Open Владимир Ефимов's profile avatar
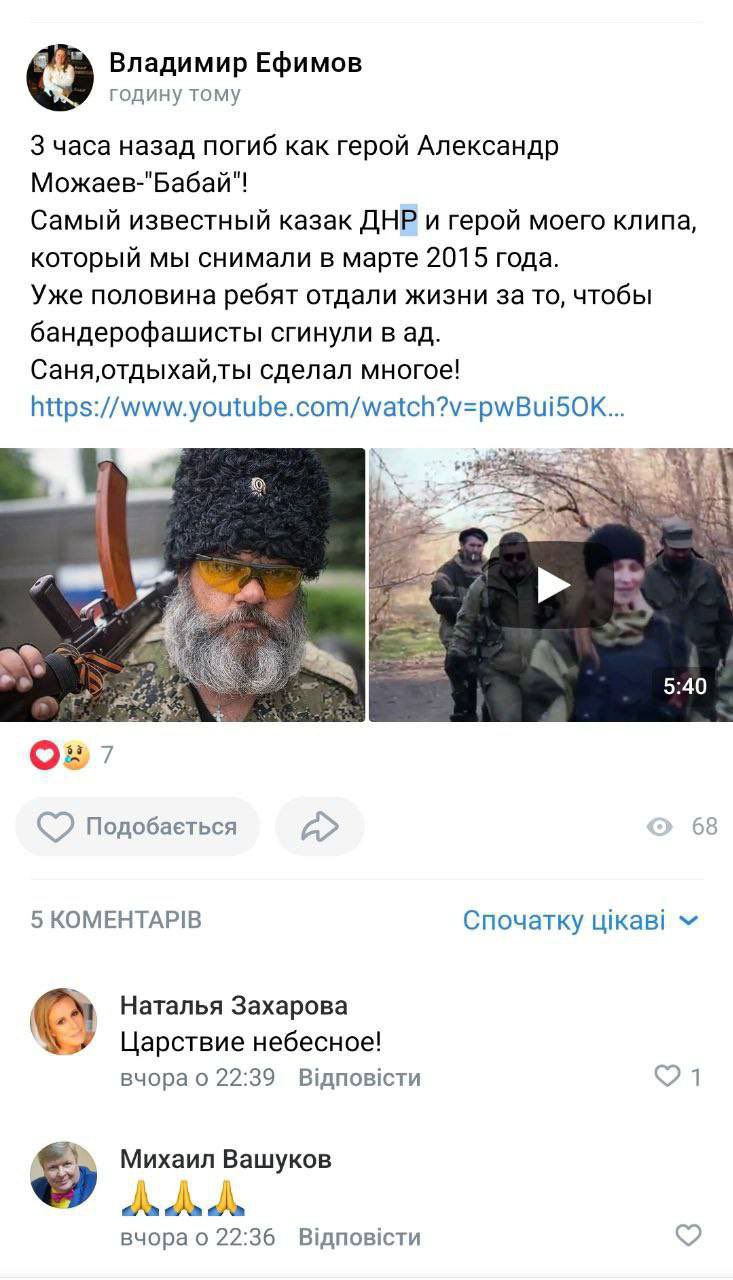Viewport: 733px width, 1280px height. [60, 77]
